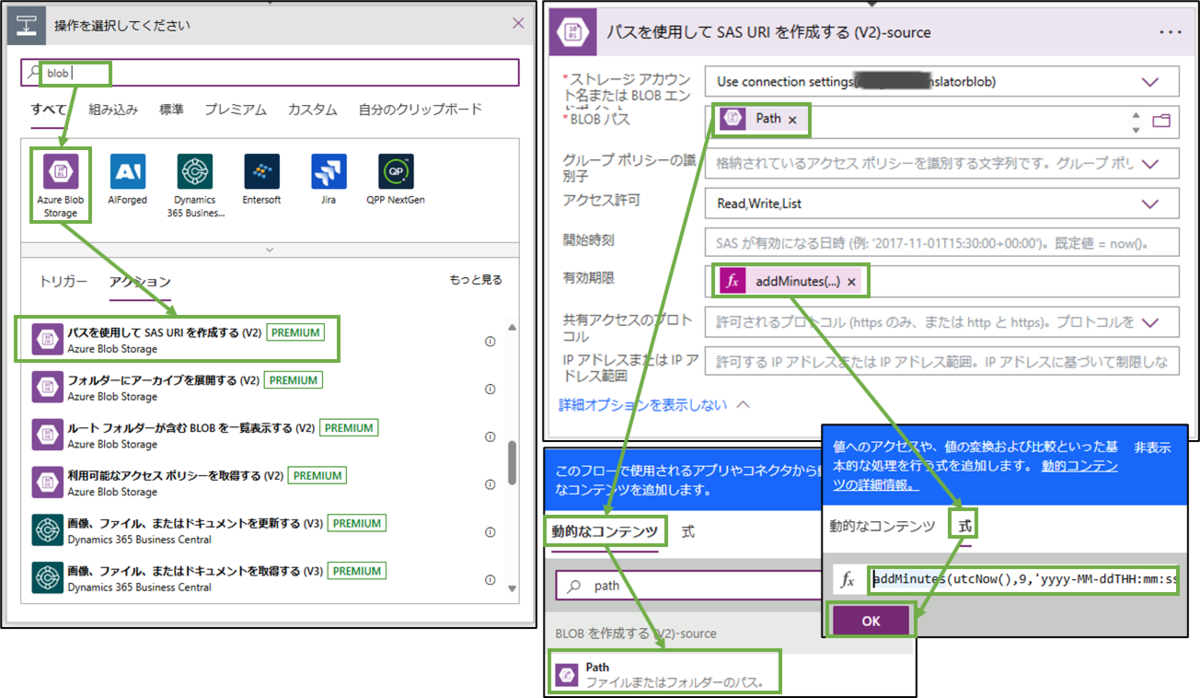Select 動的なコンテンツ tab in expression popup
The image size is (1200, 698).
coord(882,526)
